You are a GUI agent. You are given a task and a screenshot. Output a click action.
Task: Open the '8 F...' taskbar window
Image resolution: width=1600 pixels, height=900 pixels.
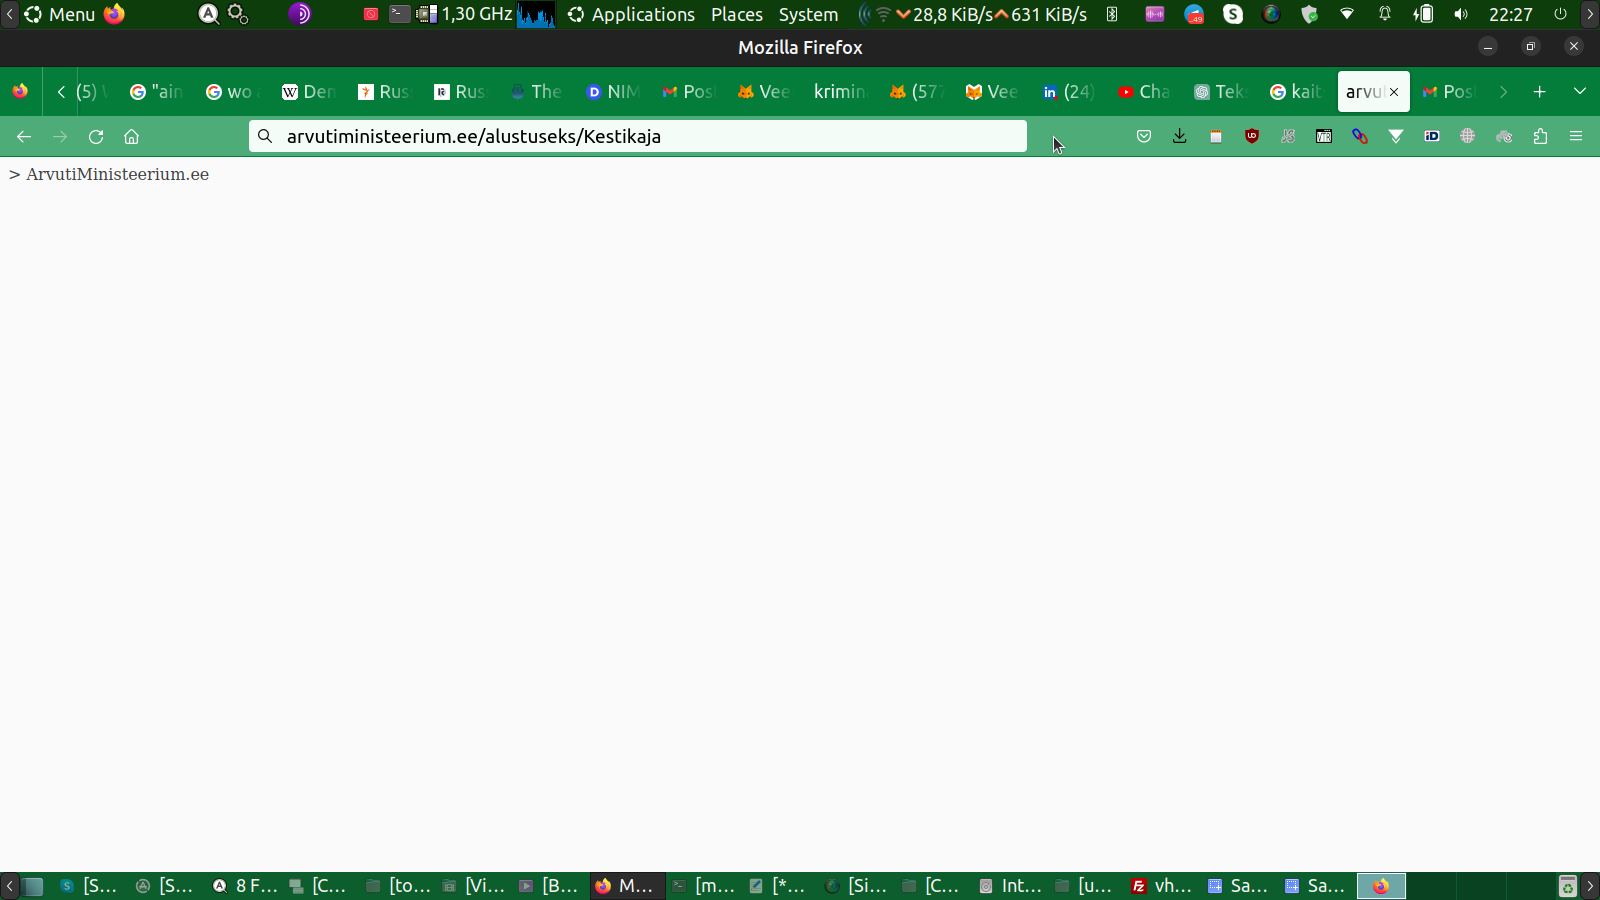pyautogui.click(x=244, y=886)
